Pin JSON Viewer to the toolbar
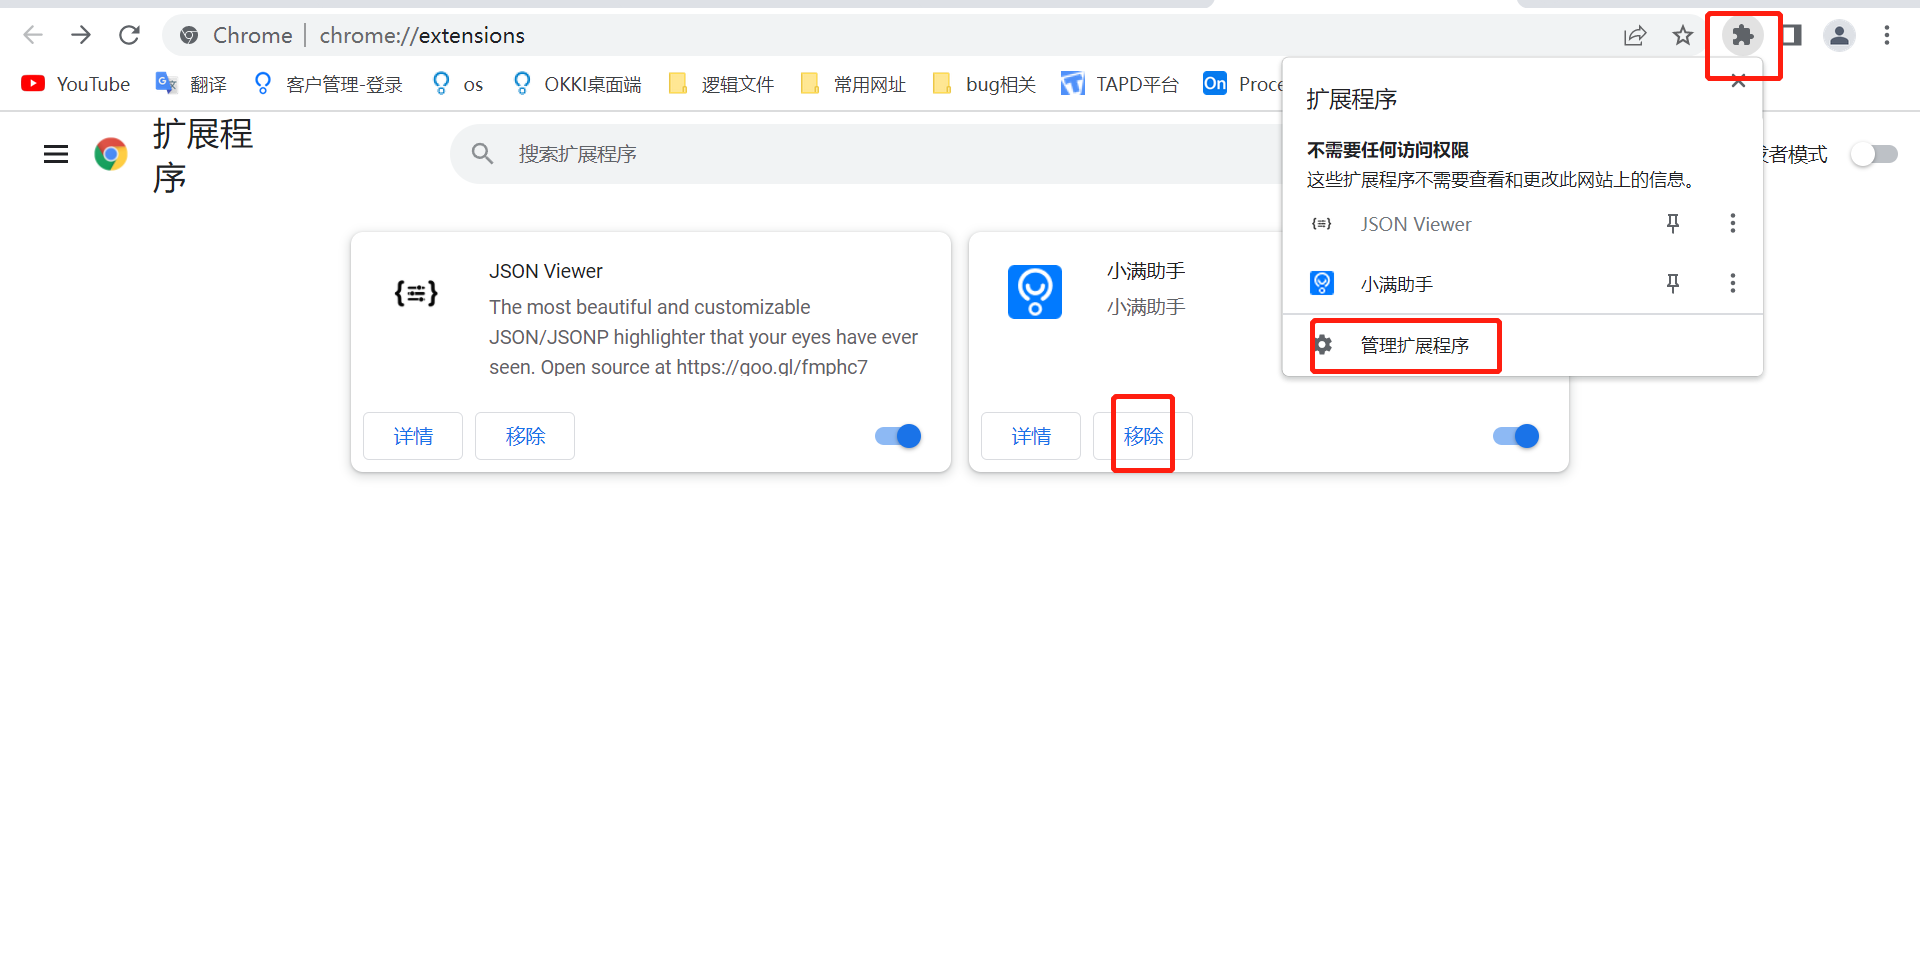The image size is (1920, 965). 1673,224
